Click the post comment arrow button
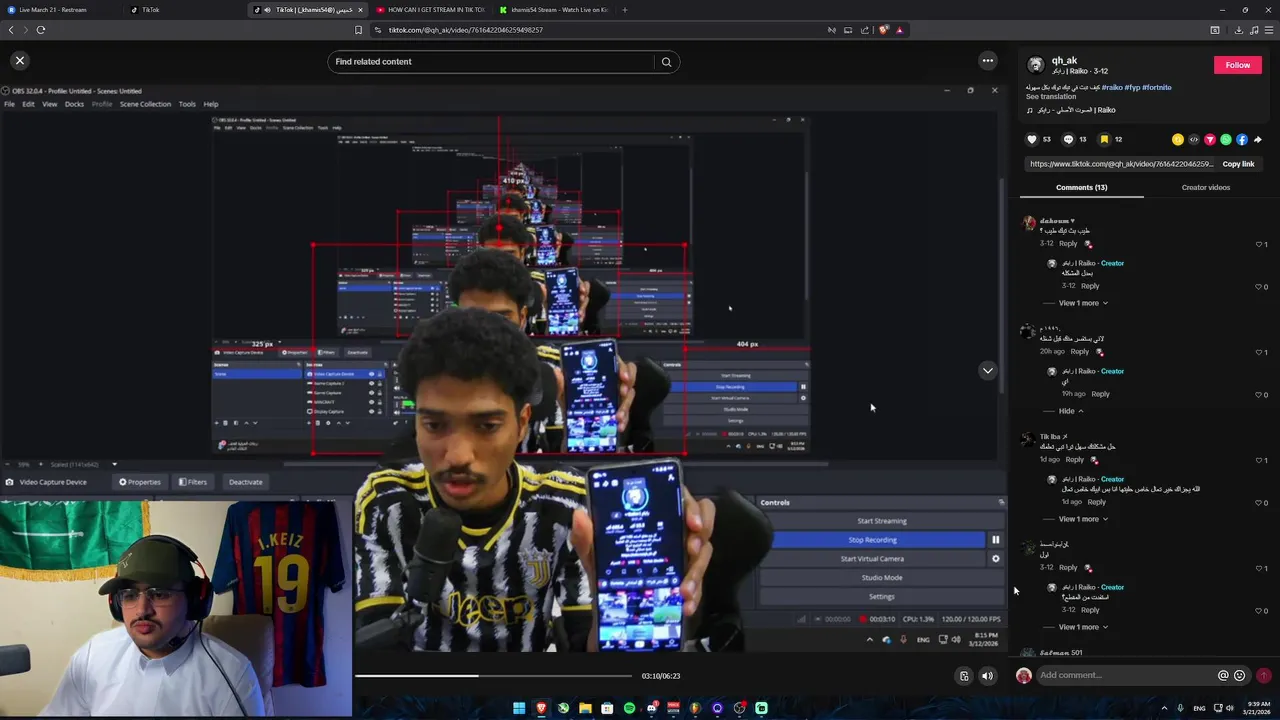The image size is (1280, 720). (x=1263, y=675)
